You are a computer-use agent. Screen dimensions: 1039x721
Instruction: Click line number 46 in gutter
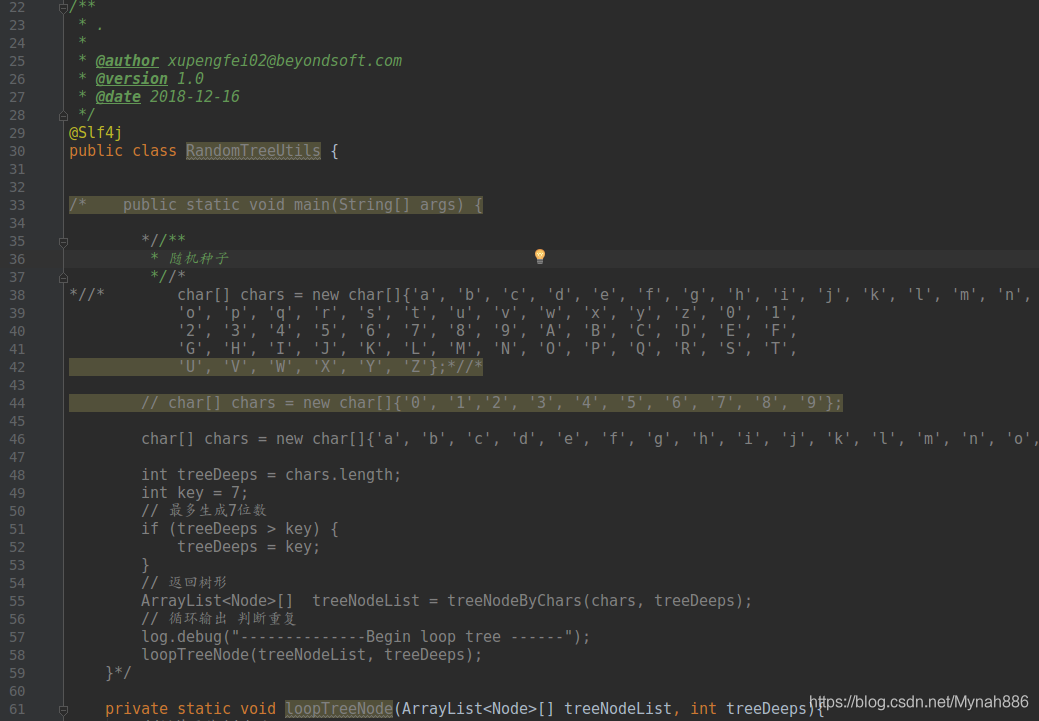tap(17, 439)
